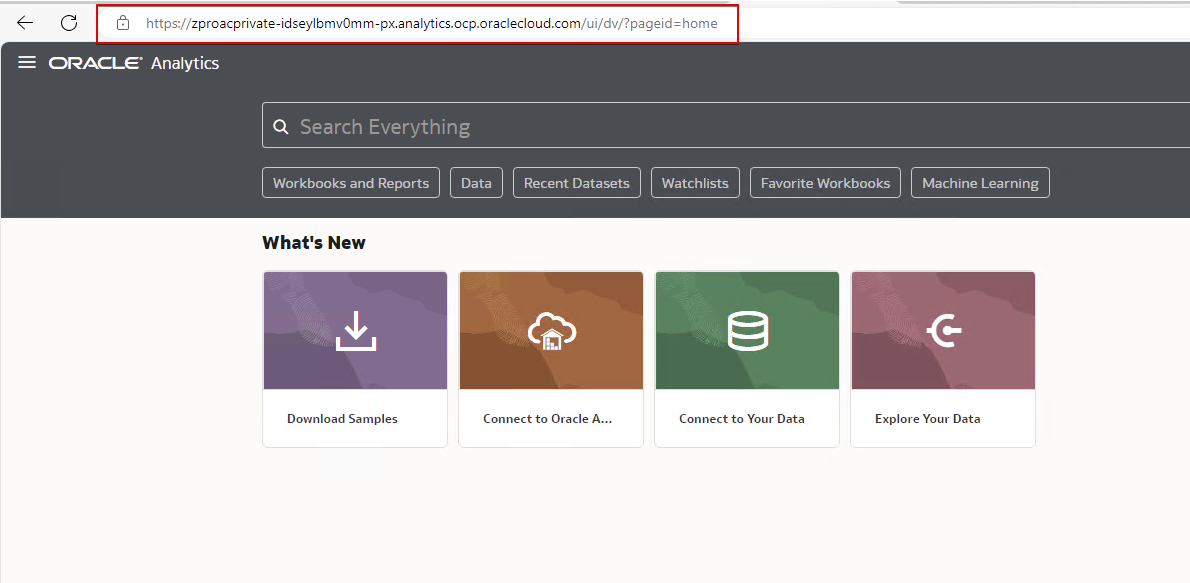Filter by Data
The width and height of the screenshot is (1190, 583).
(x=477, y=183)
